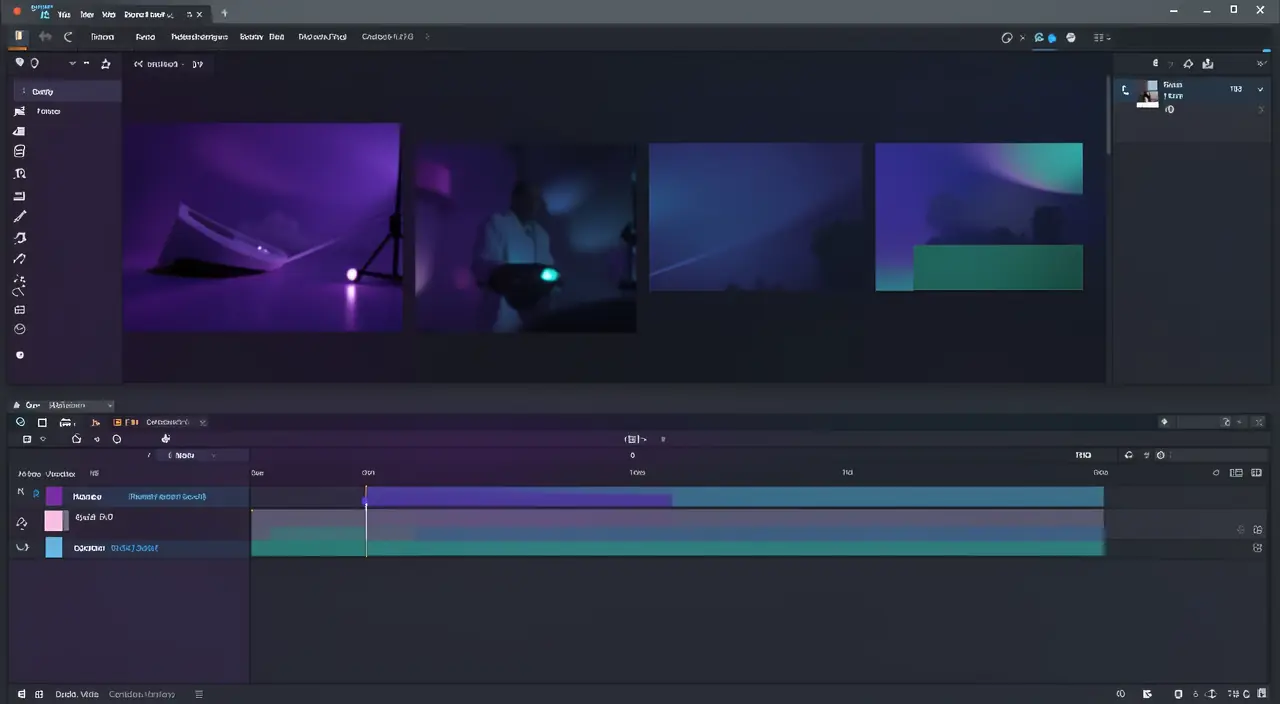Viewport: 1280px width, 704px height.
Task: Select the highlighted first row in left sidebar
Action: click(67, 91)
